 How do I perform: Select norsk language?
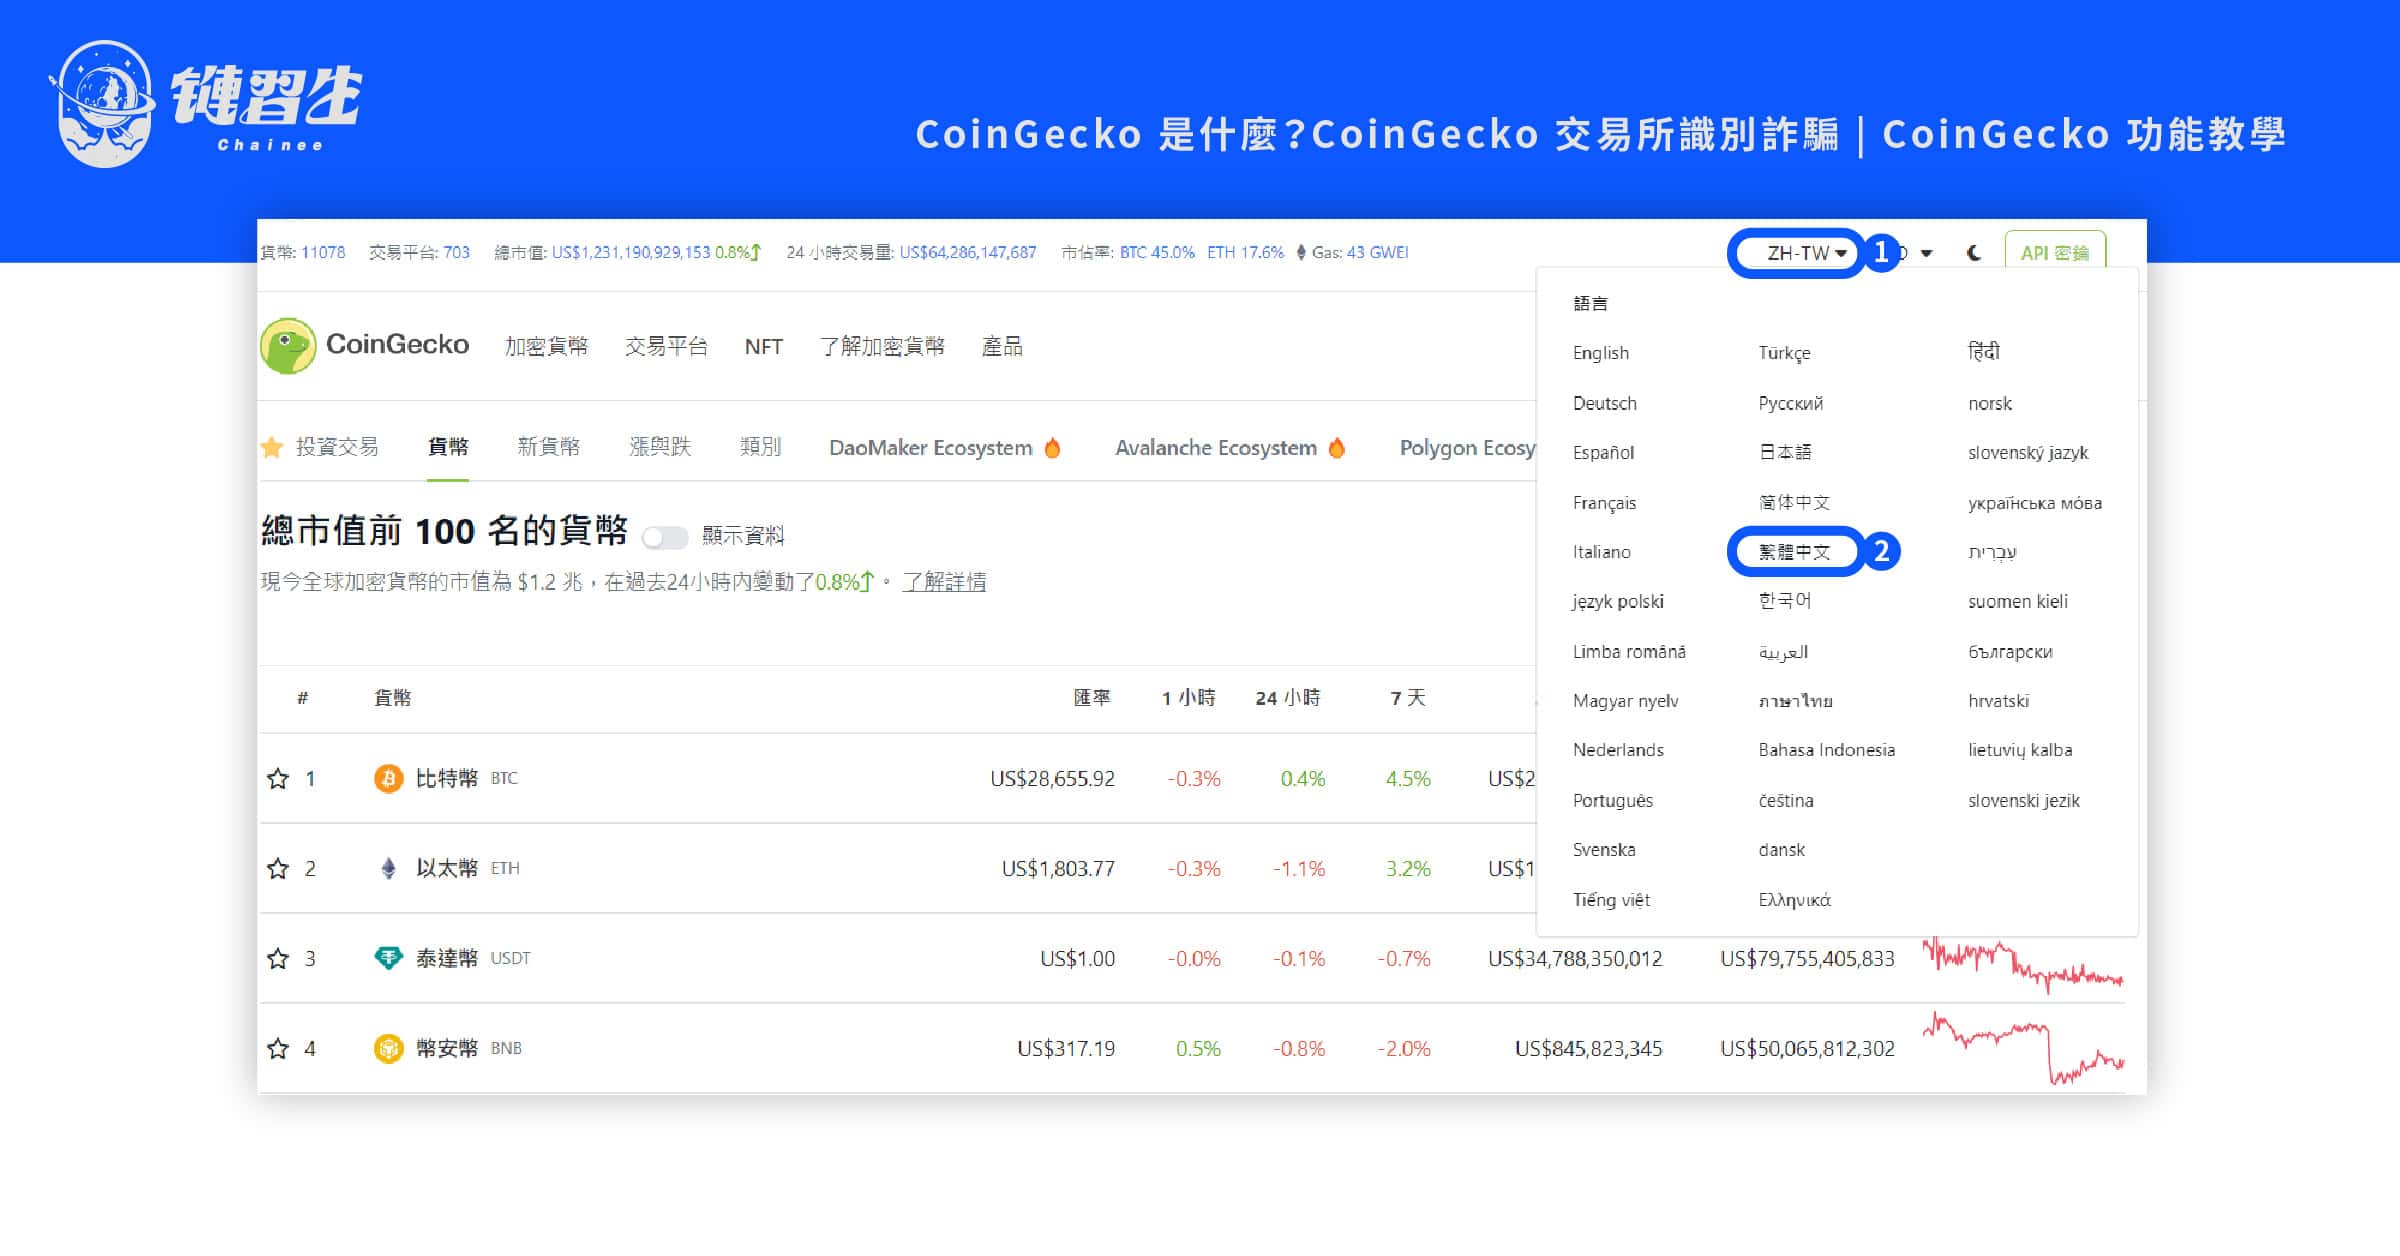coord(1990,403)
